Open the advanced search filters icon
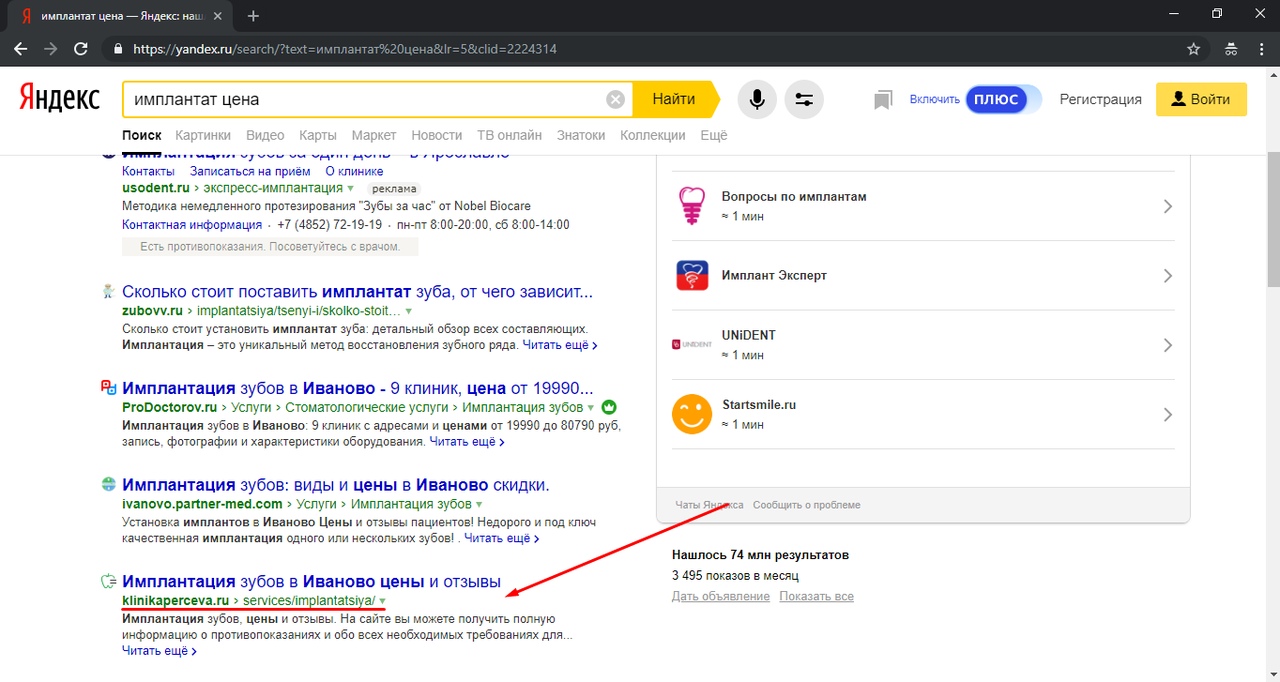This screenshot has height=682, width=1280. 804,99
